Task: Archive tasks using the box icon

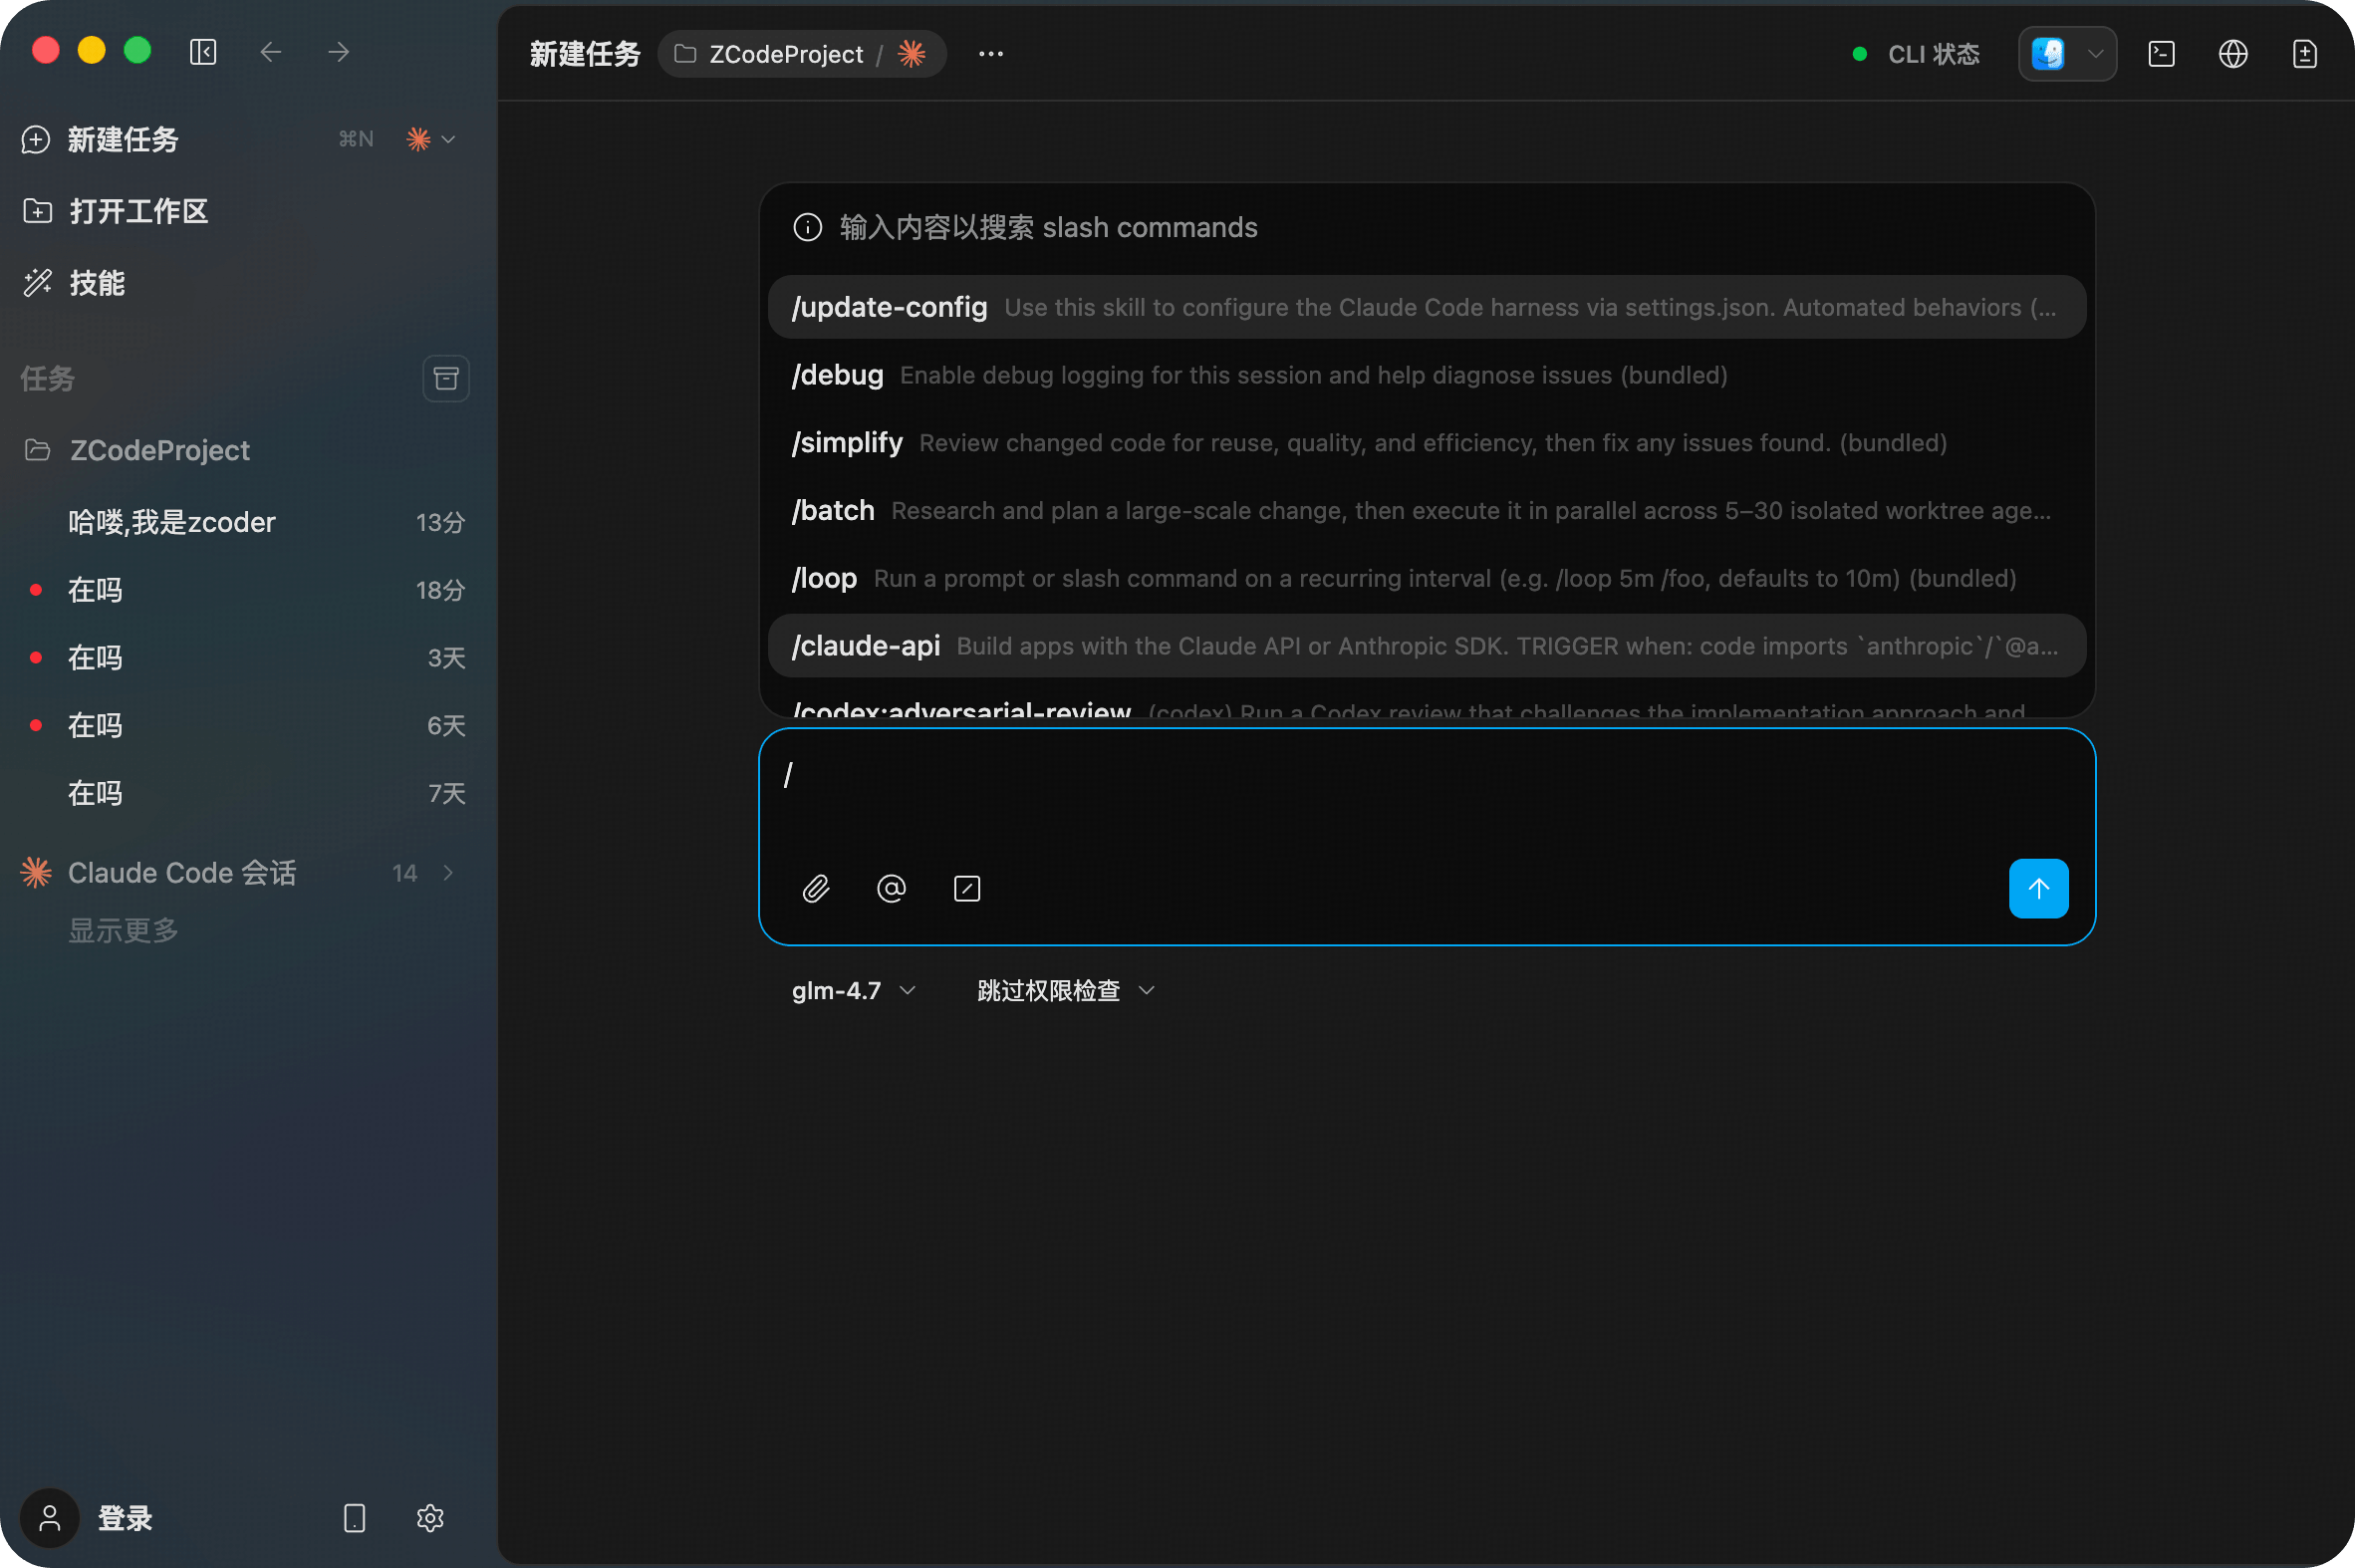Action: click(446, 378)
